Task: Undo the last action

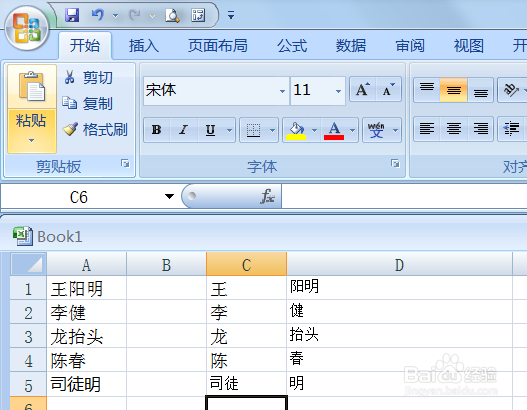Action: (98, 15)
